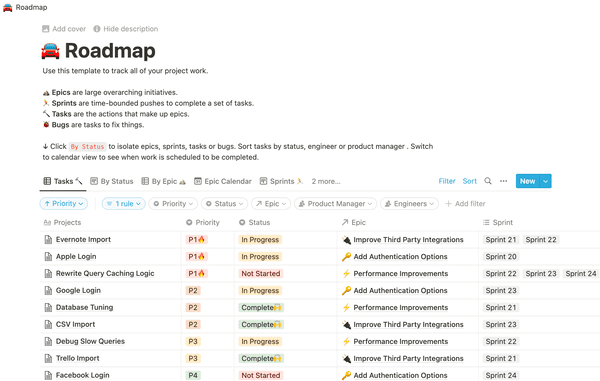
Task: Click the Status column header
Action: point(255,222)
